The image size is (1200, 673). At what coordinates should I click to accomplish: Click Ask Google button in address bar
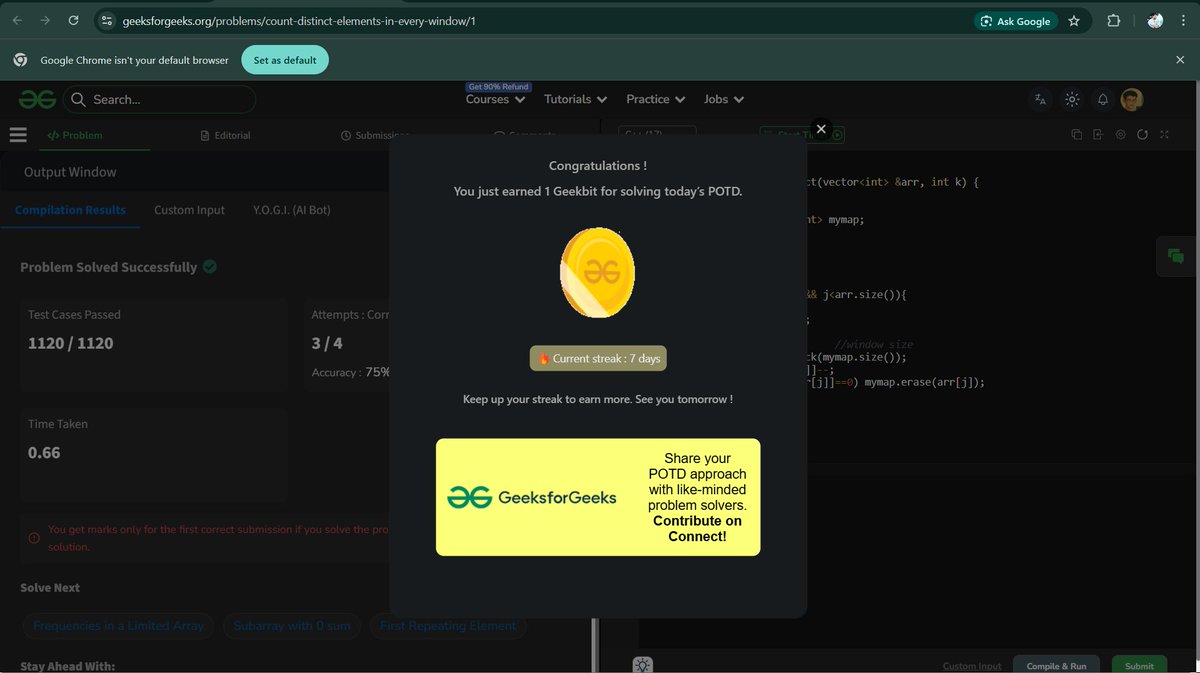point(1016,21)
